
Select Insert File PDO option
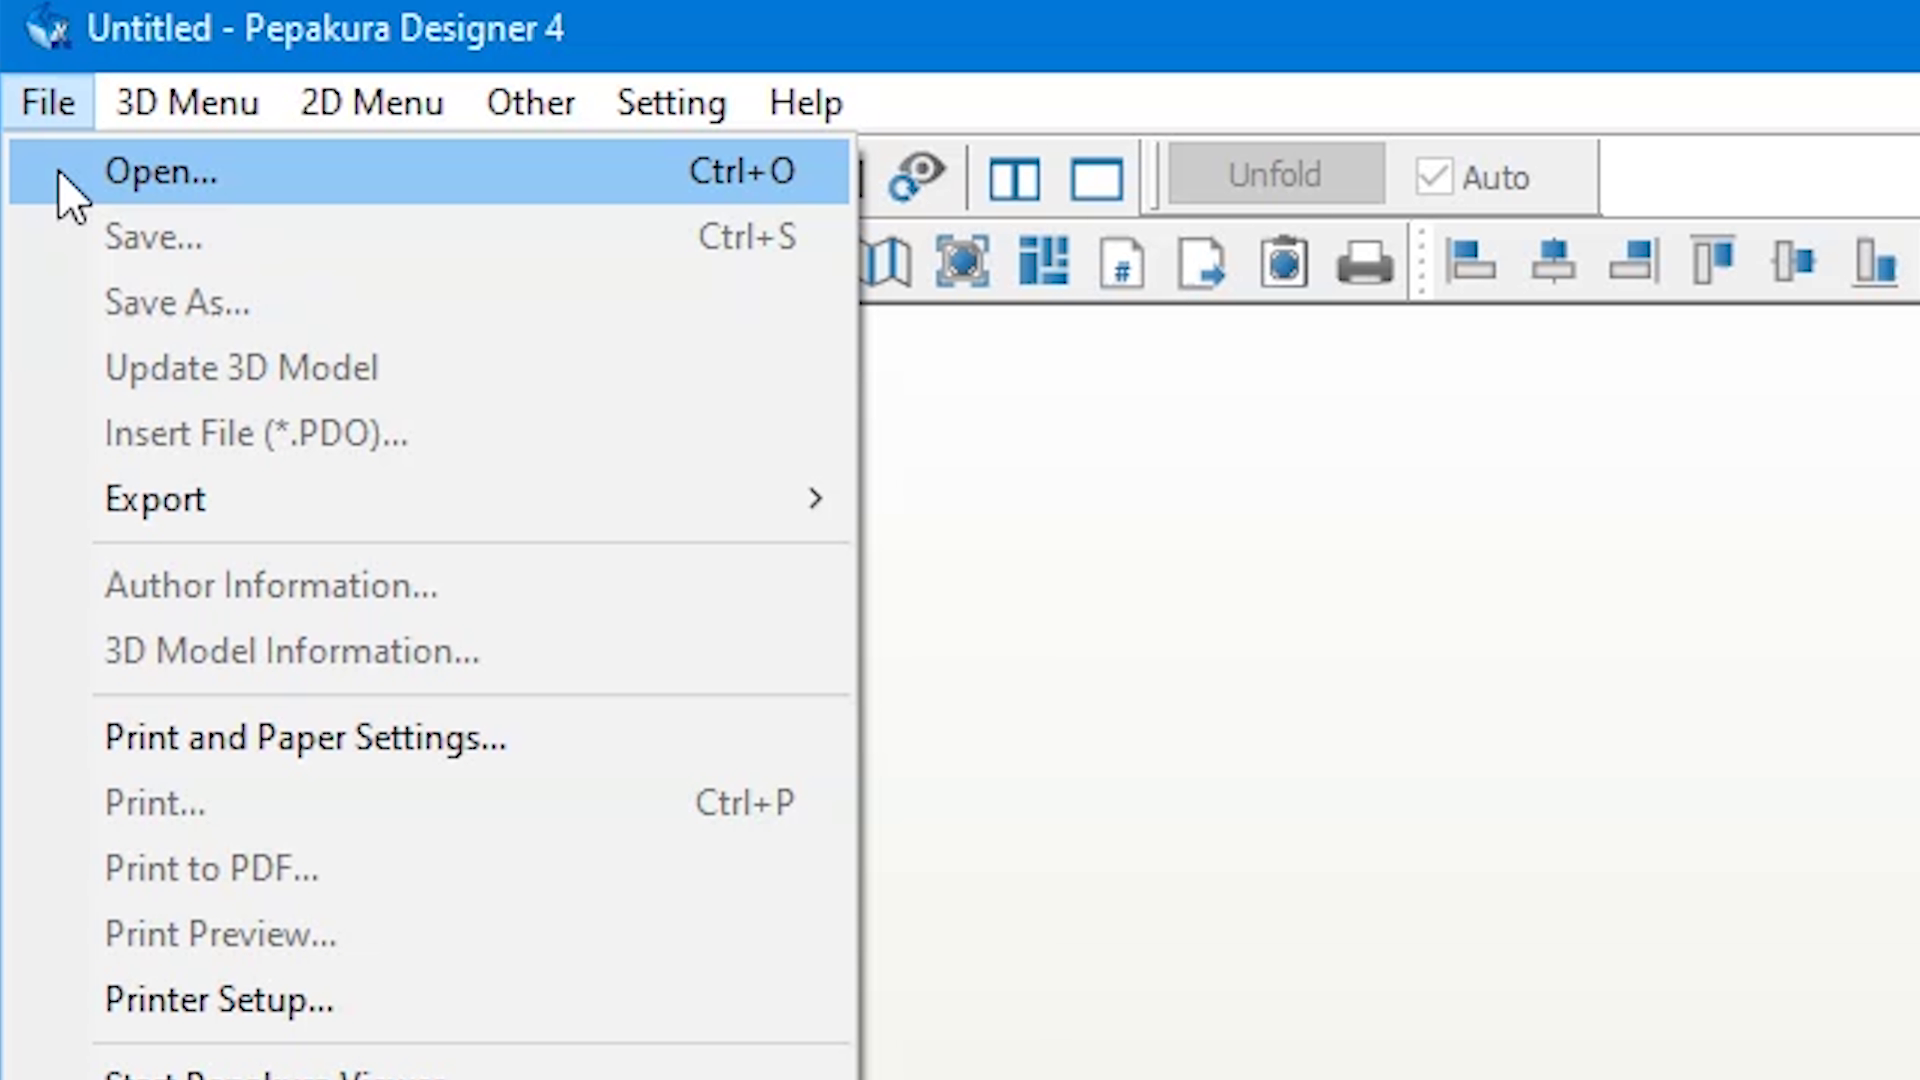256,433
